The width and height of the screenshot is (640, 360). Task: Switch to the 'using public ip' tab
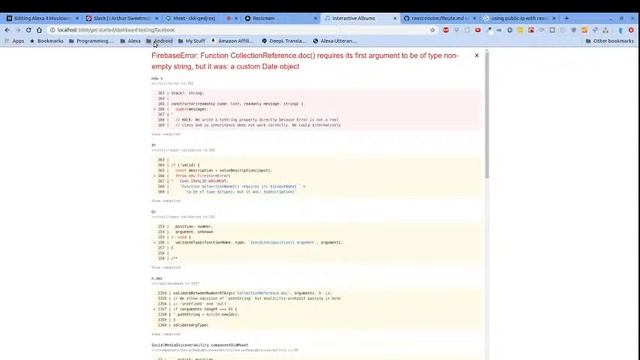point(519,18)
